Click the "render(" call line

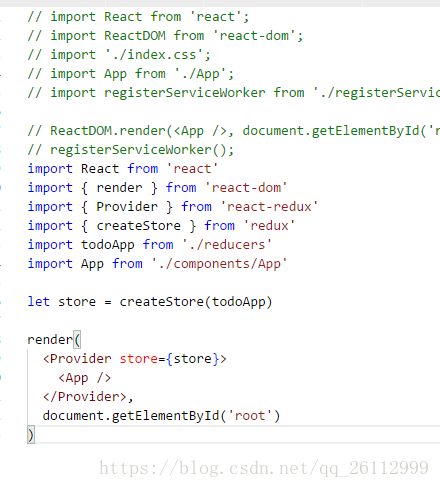(x=54, y=340)
